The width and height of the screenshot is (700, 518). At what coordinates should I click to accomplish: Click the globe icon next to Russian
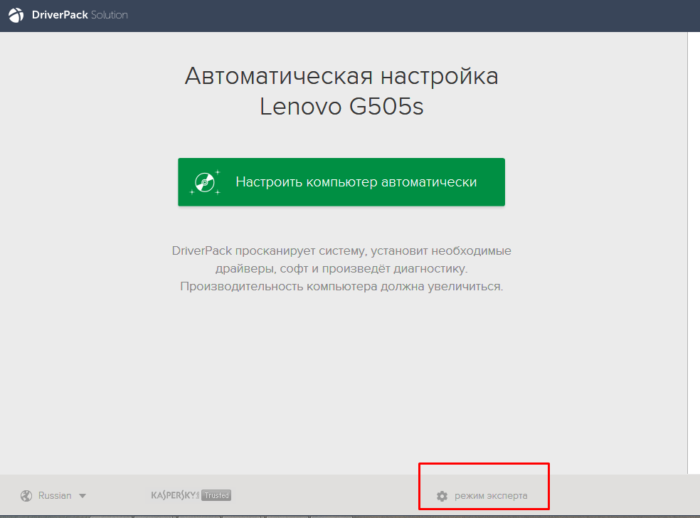tap(26, 496)
